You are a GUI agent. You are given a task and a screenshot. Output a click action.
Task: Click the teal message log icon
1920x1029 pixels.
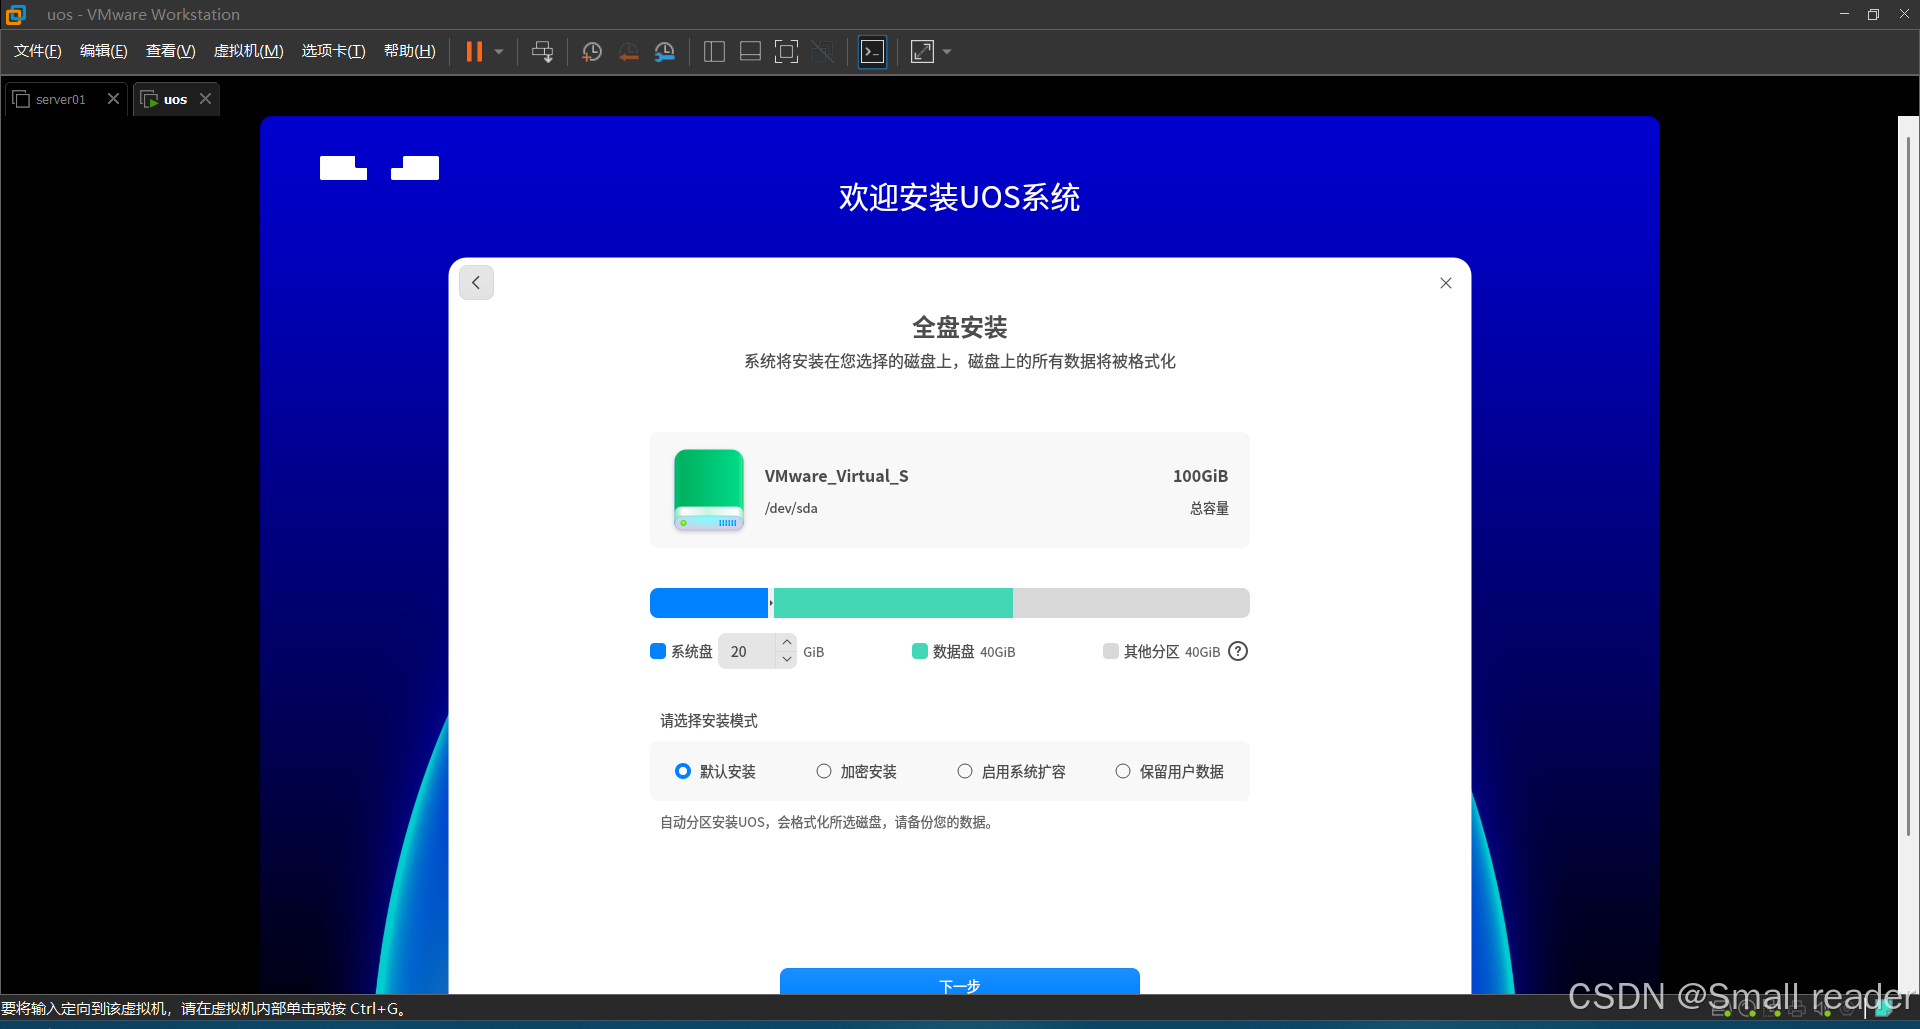point(1884,1009)
